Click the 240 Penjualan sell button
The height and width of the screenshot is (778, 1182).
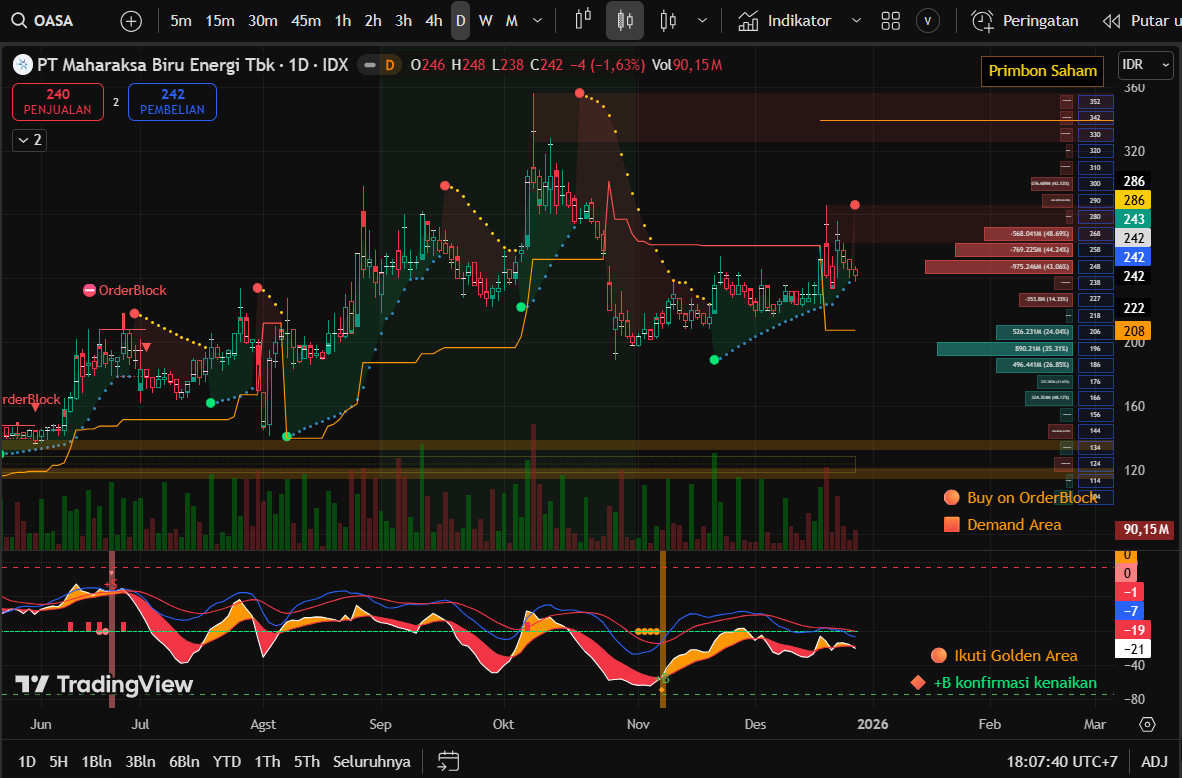click(x=58, y=102)
